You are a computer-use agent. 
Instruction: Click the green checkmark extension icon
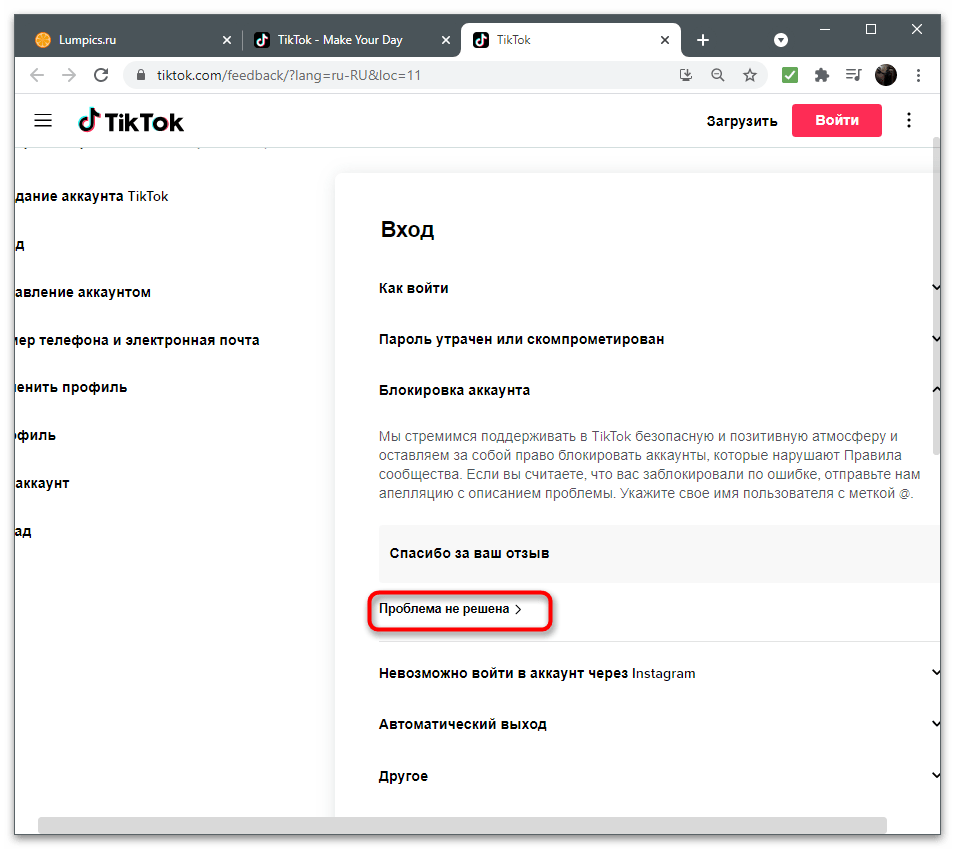tap(790, 75)
